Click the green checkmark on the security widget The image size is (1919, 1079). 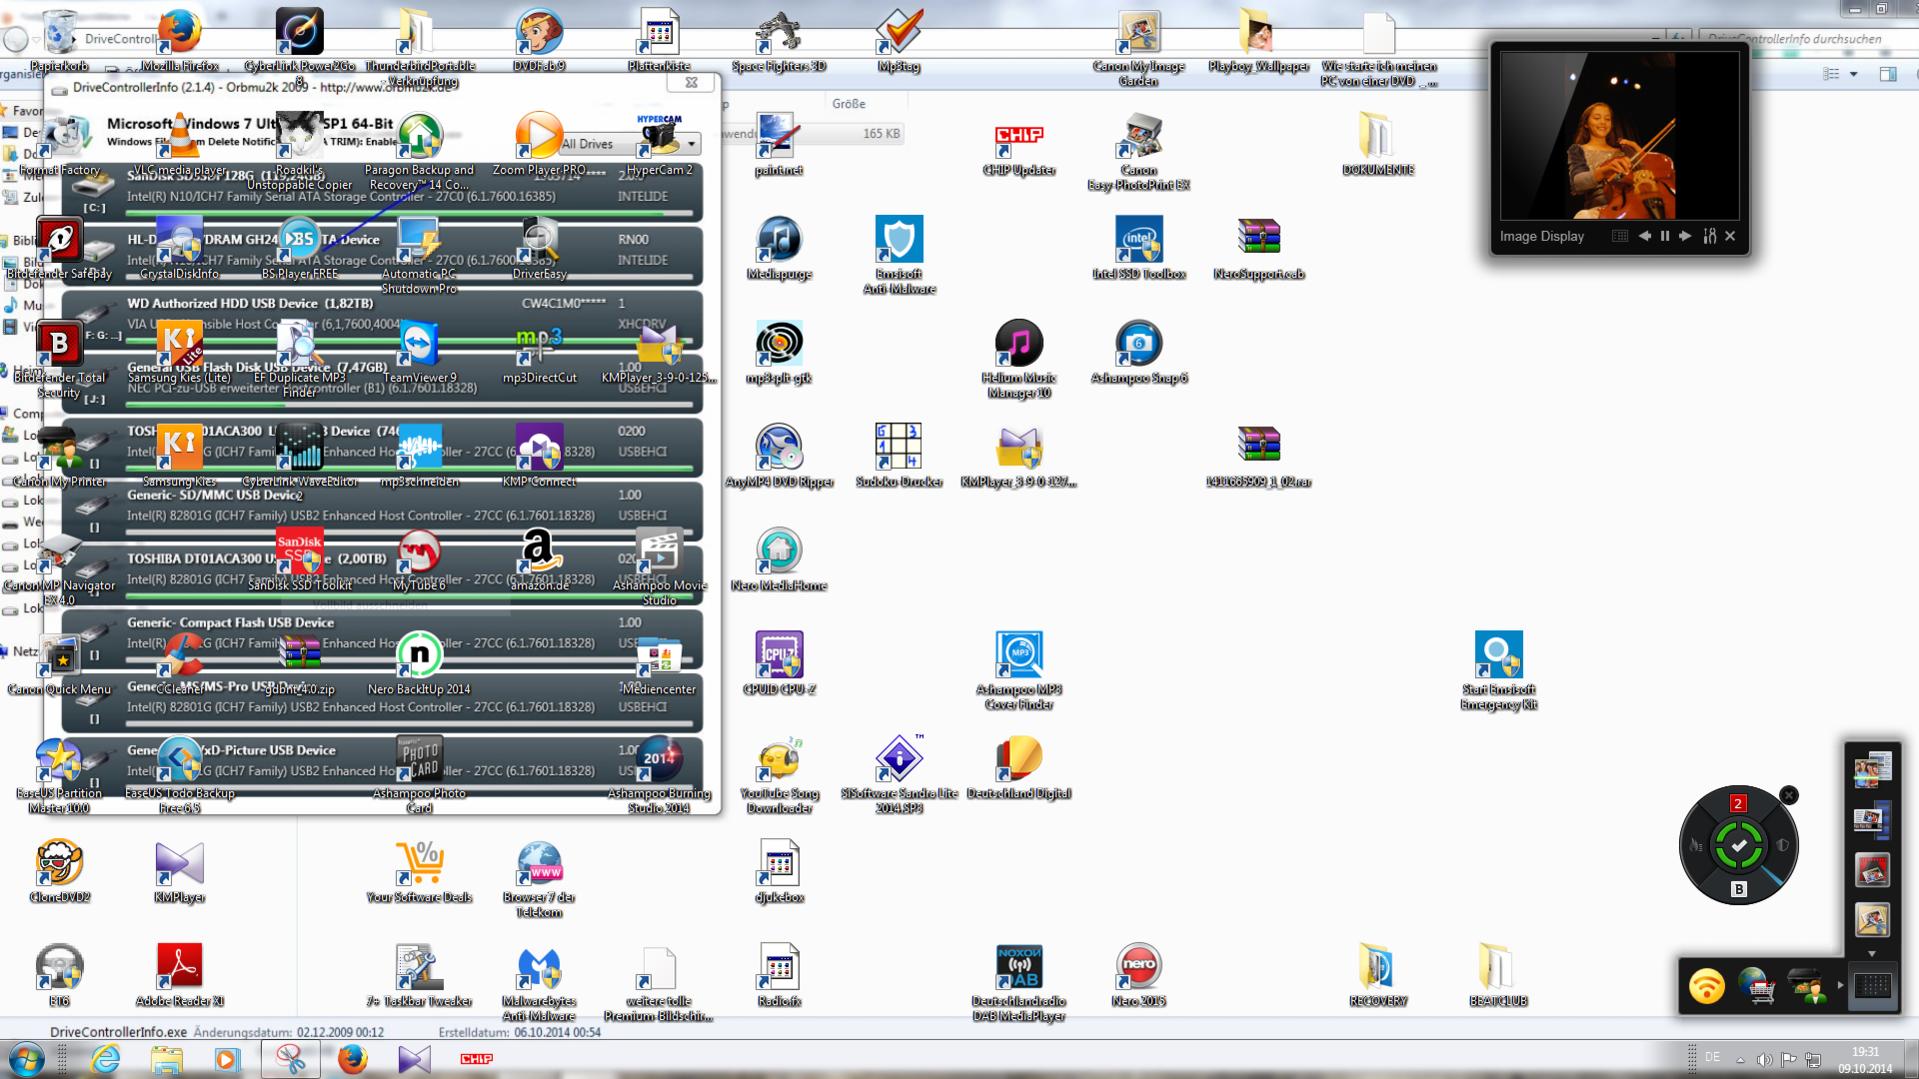[x=1739, y=846]
